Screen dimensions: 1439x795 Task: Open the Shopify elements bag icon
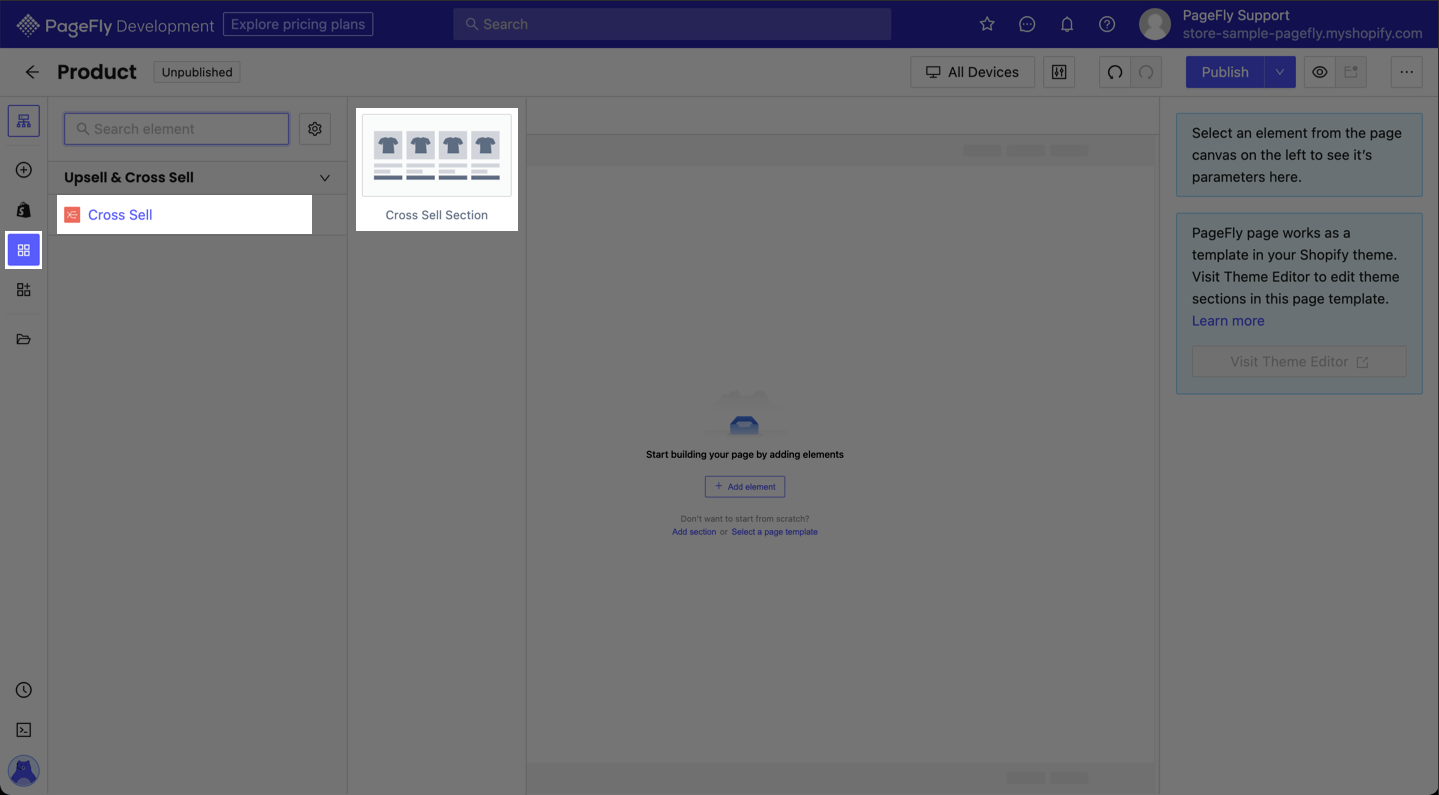point(24,210)
